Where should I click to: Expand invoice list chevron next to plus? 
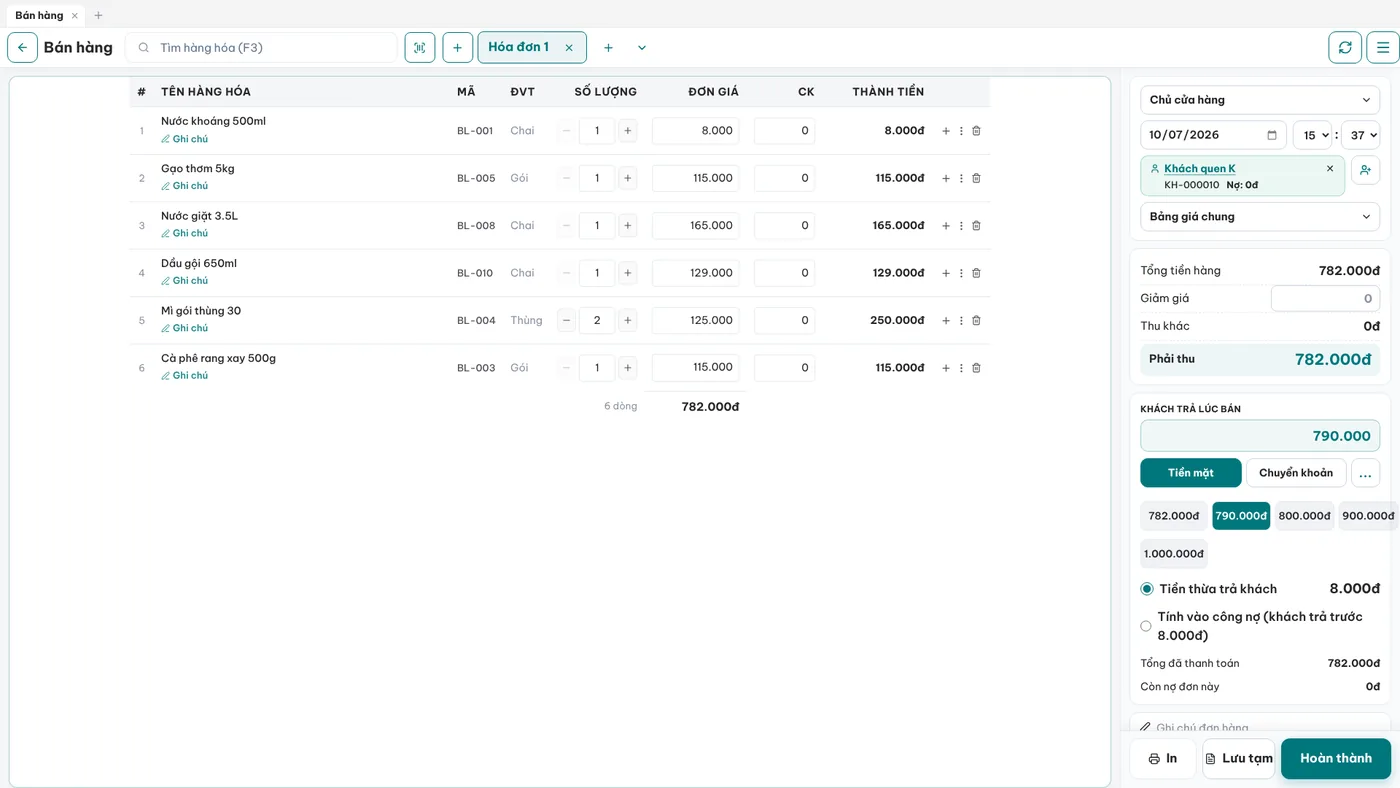tap(642, 48)
